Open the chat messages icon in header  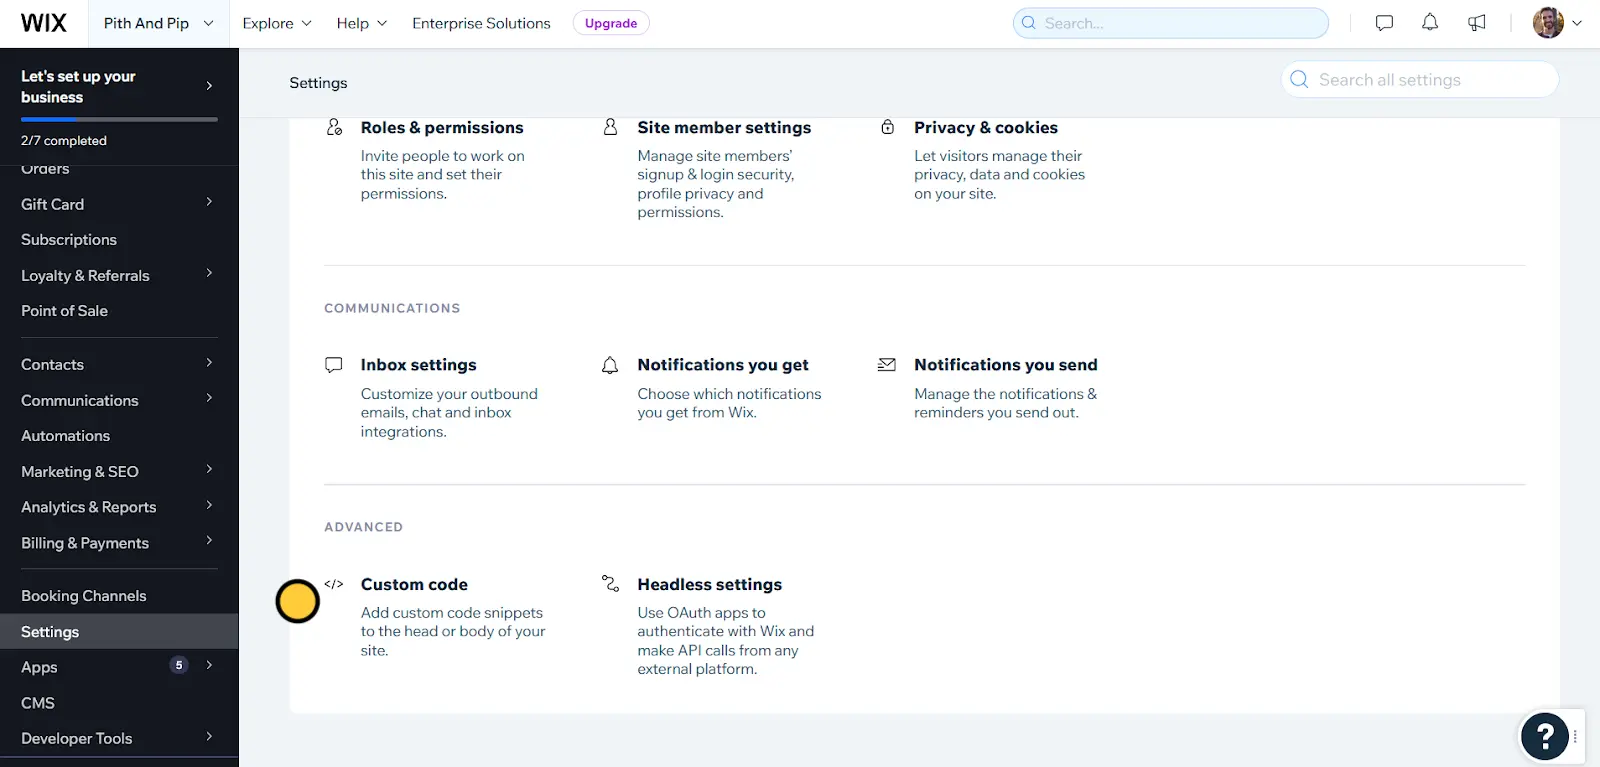[1384, 23]
